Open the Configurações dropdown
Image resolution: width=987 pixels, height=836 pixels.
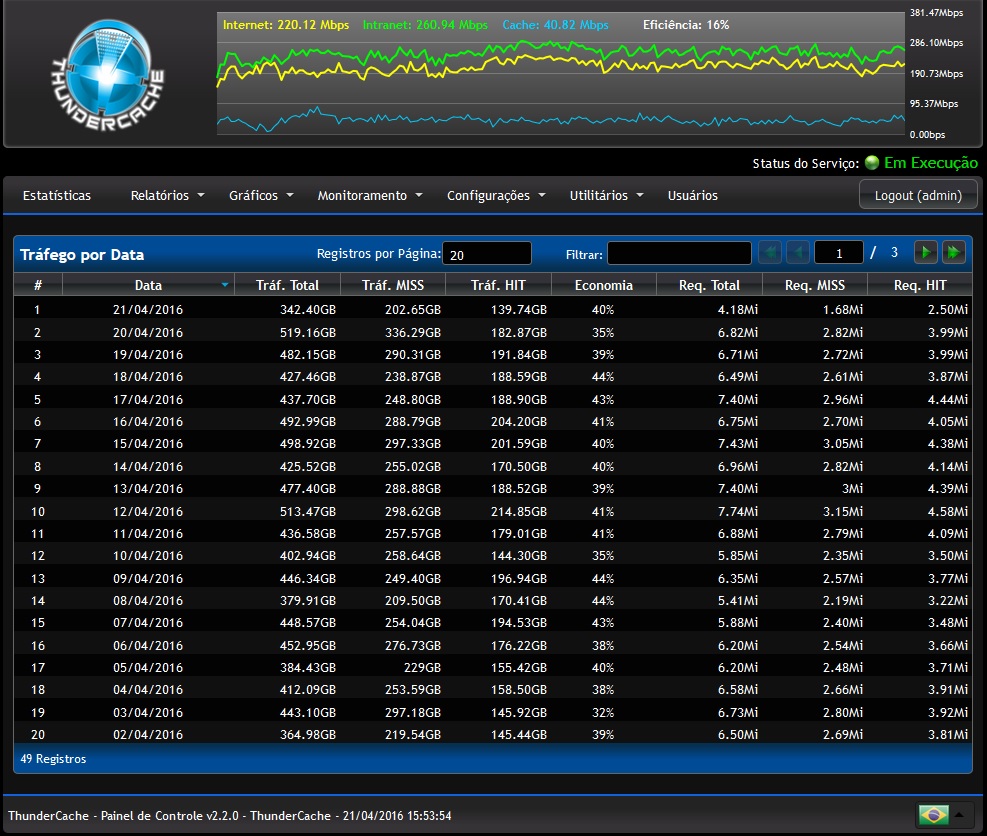[x=496, y=196]
